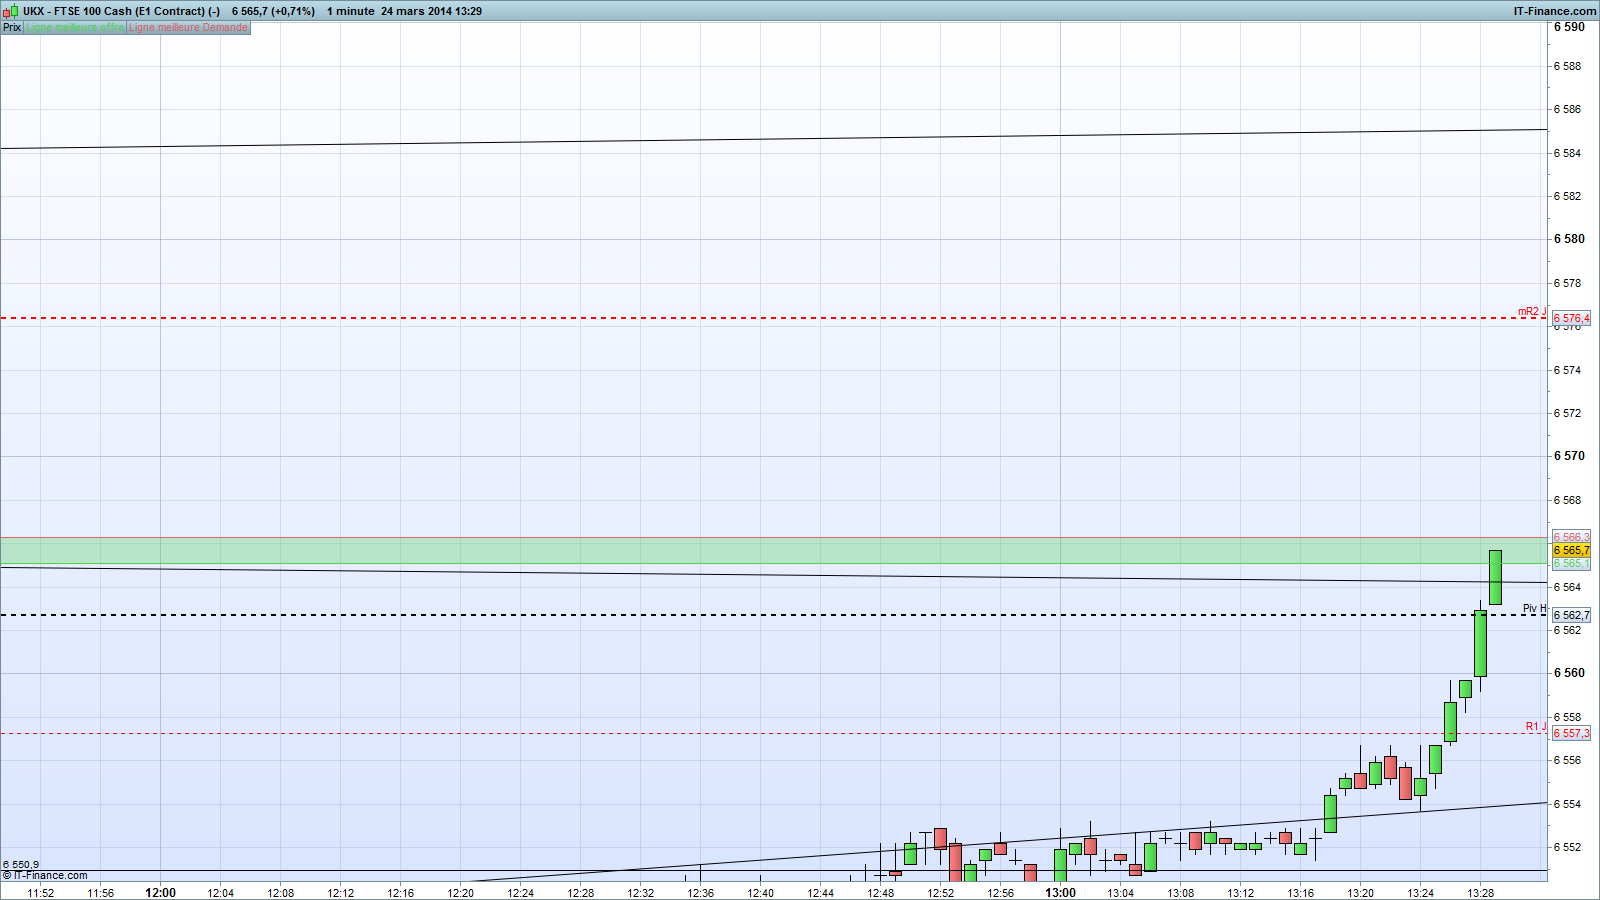Click the '1 minute' timeframe label
The image size is (1600, 900).
351,11
